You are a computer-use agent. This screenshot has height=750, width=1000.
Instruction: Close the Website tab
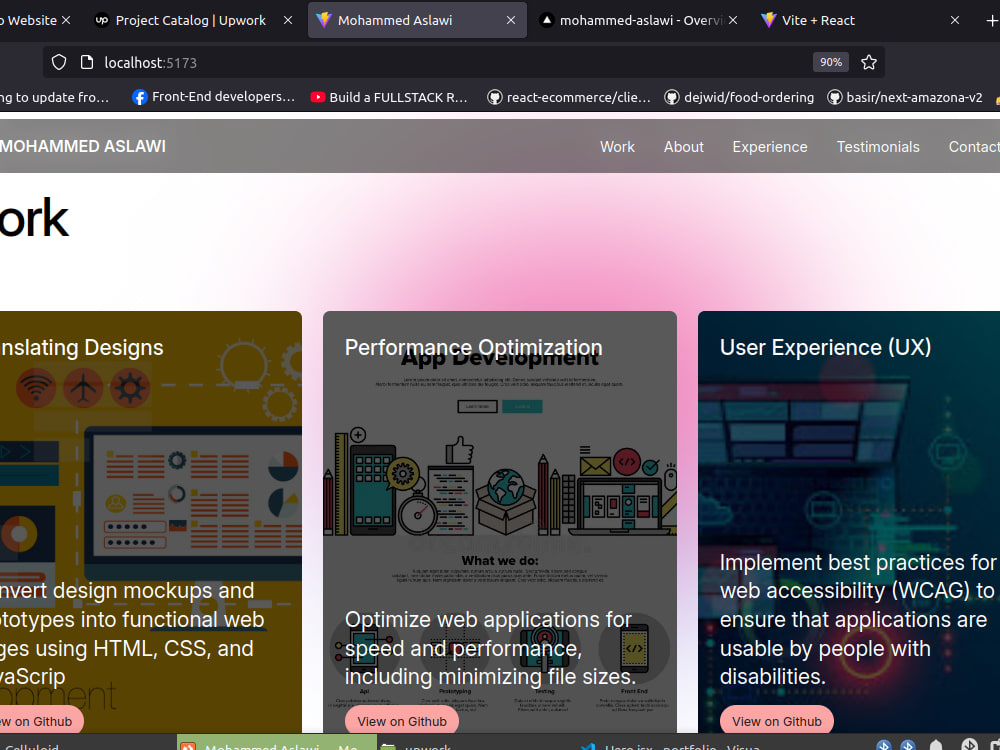66,20
